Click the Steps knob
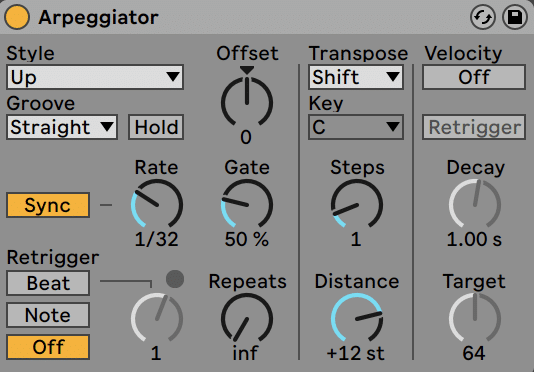Viewport: 534px width, 372px height. (357, 204)
